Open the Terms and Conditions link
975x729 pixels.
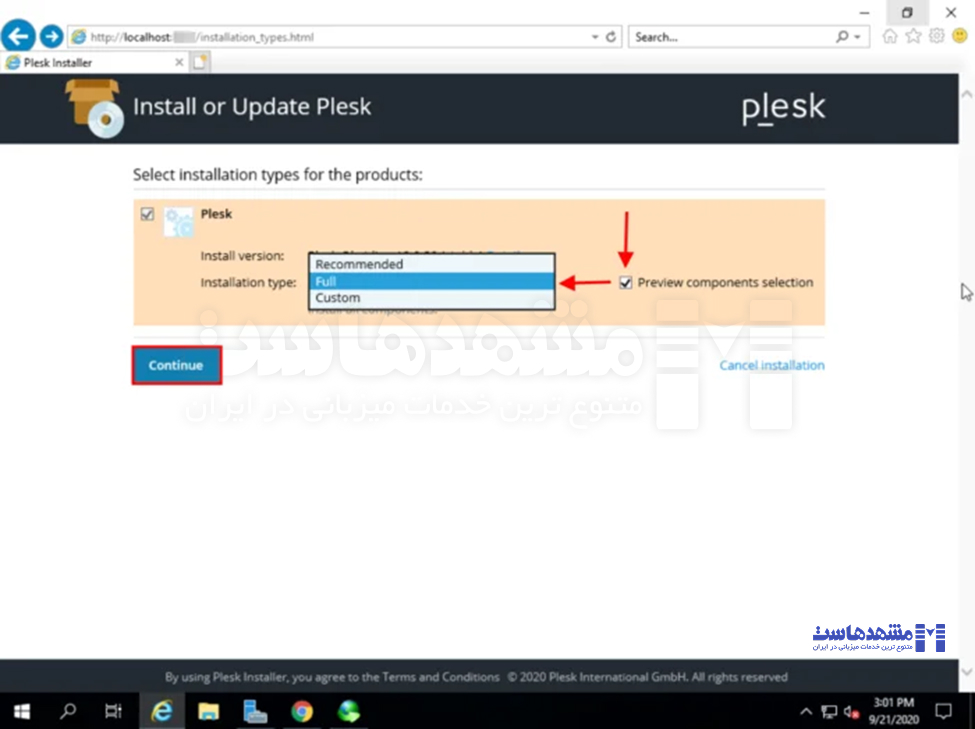[x=441, y=677]
